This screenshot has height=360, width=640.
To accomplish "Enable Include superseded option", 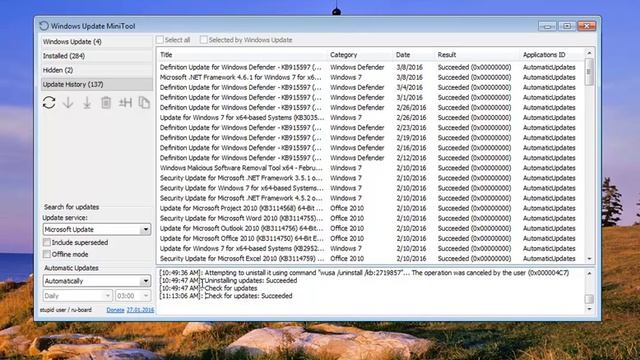I will [x=47, y=242].
